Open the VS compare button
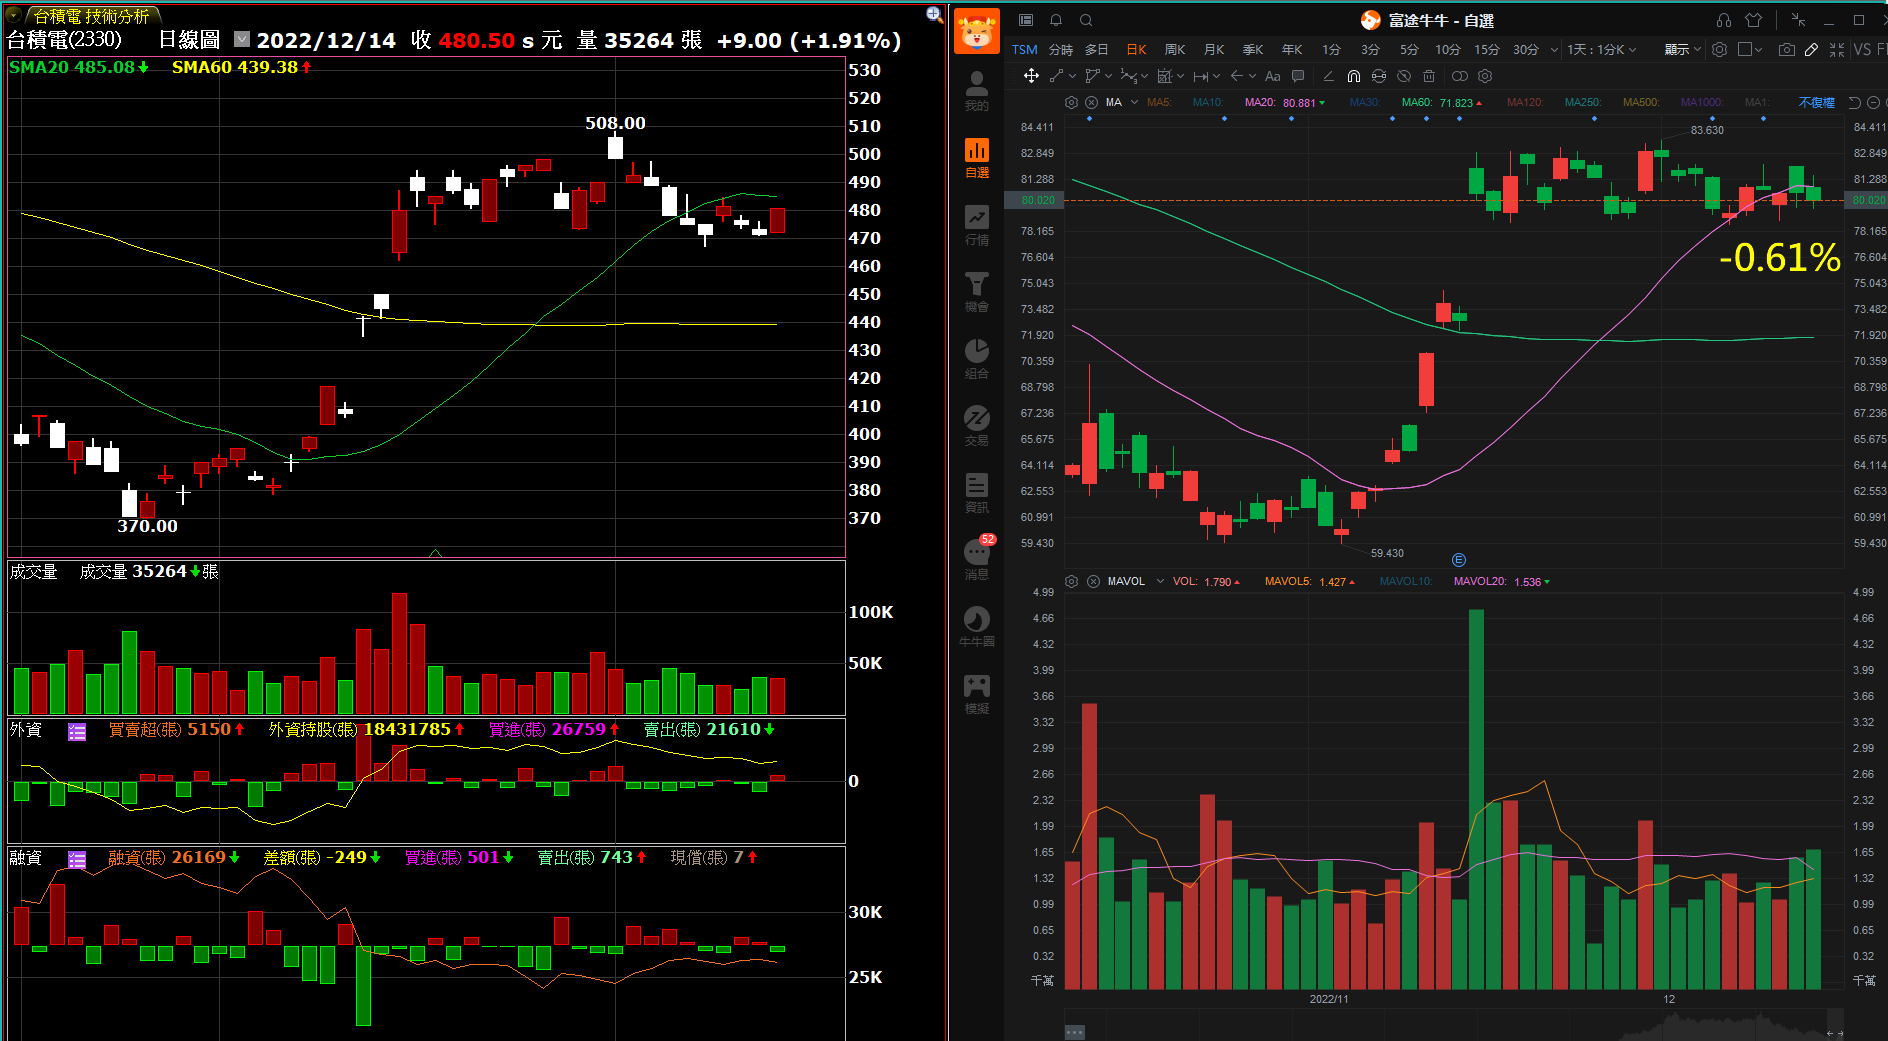This screenshot has width=1888, height=1041. [x=1862, y=49]
